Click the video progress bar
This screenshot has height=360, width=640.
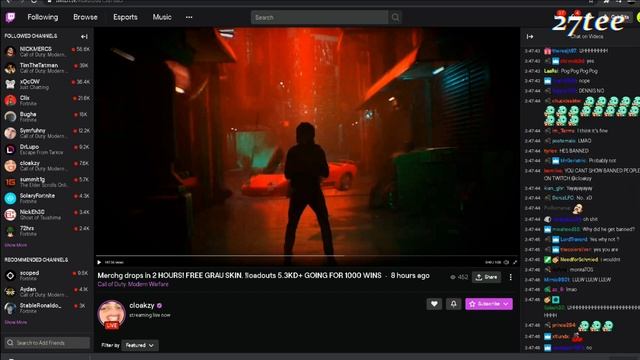[307, 256]
